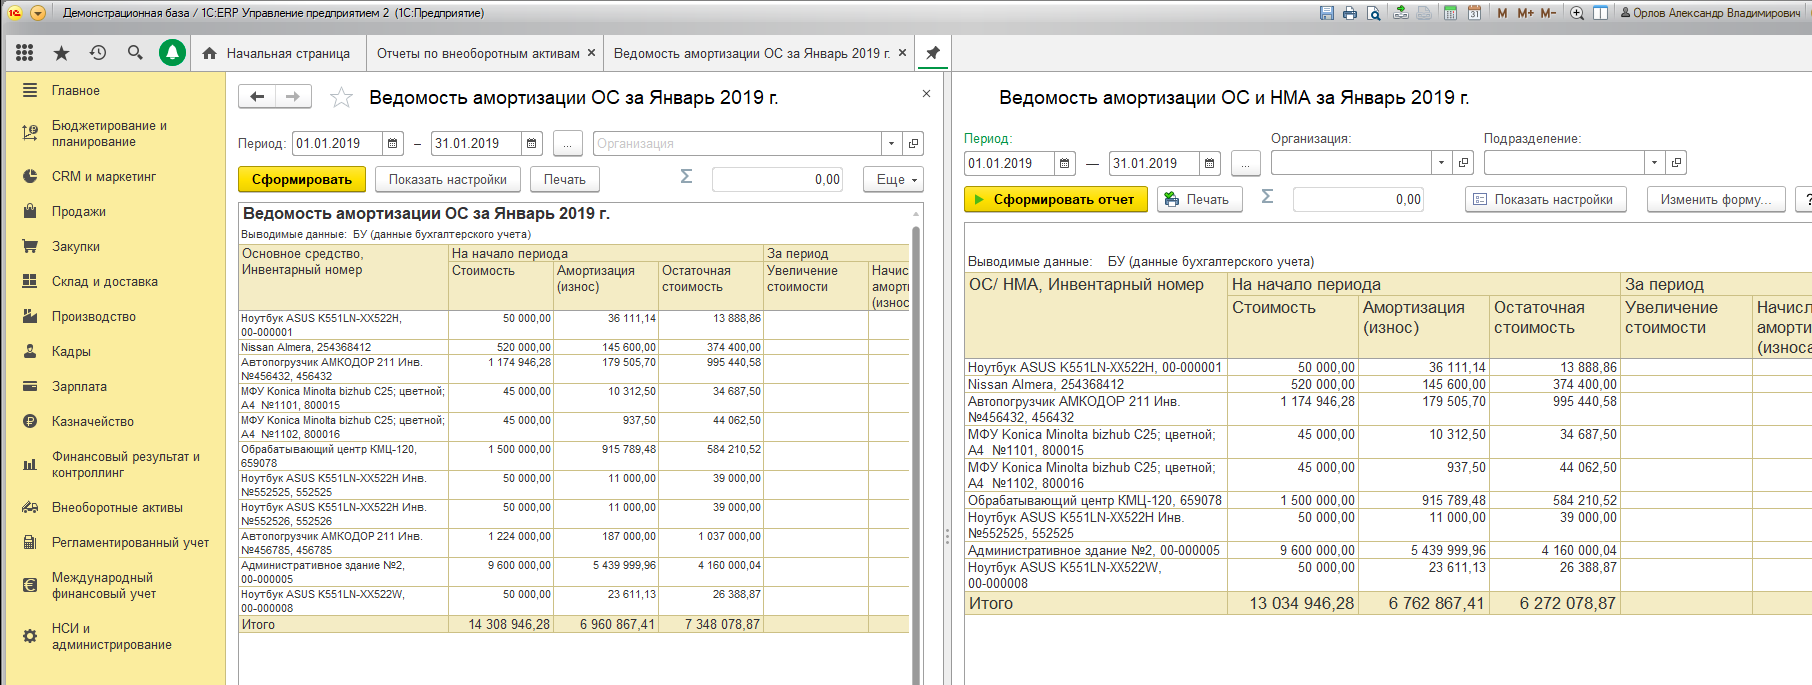The image size is (1812, 685).
Task: Expand the Организация dropdown in left report
Action: tap(890, 144)
